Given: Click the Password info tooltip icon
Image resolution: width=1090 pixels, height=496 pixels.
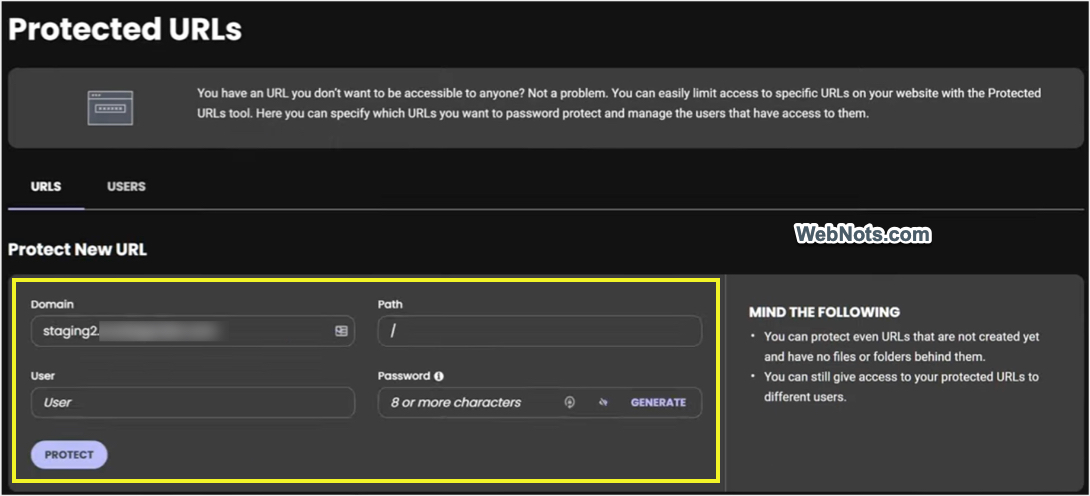Looking at the screenshot, I should coord(438,377).
